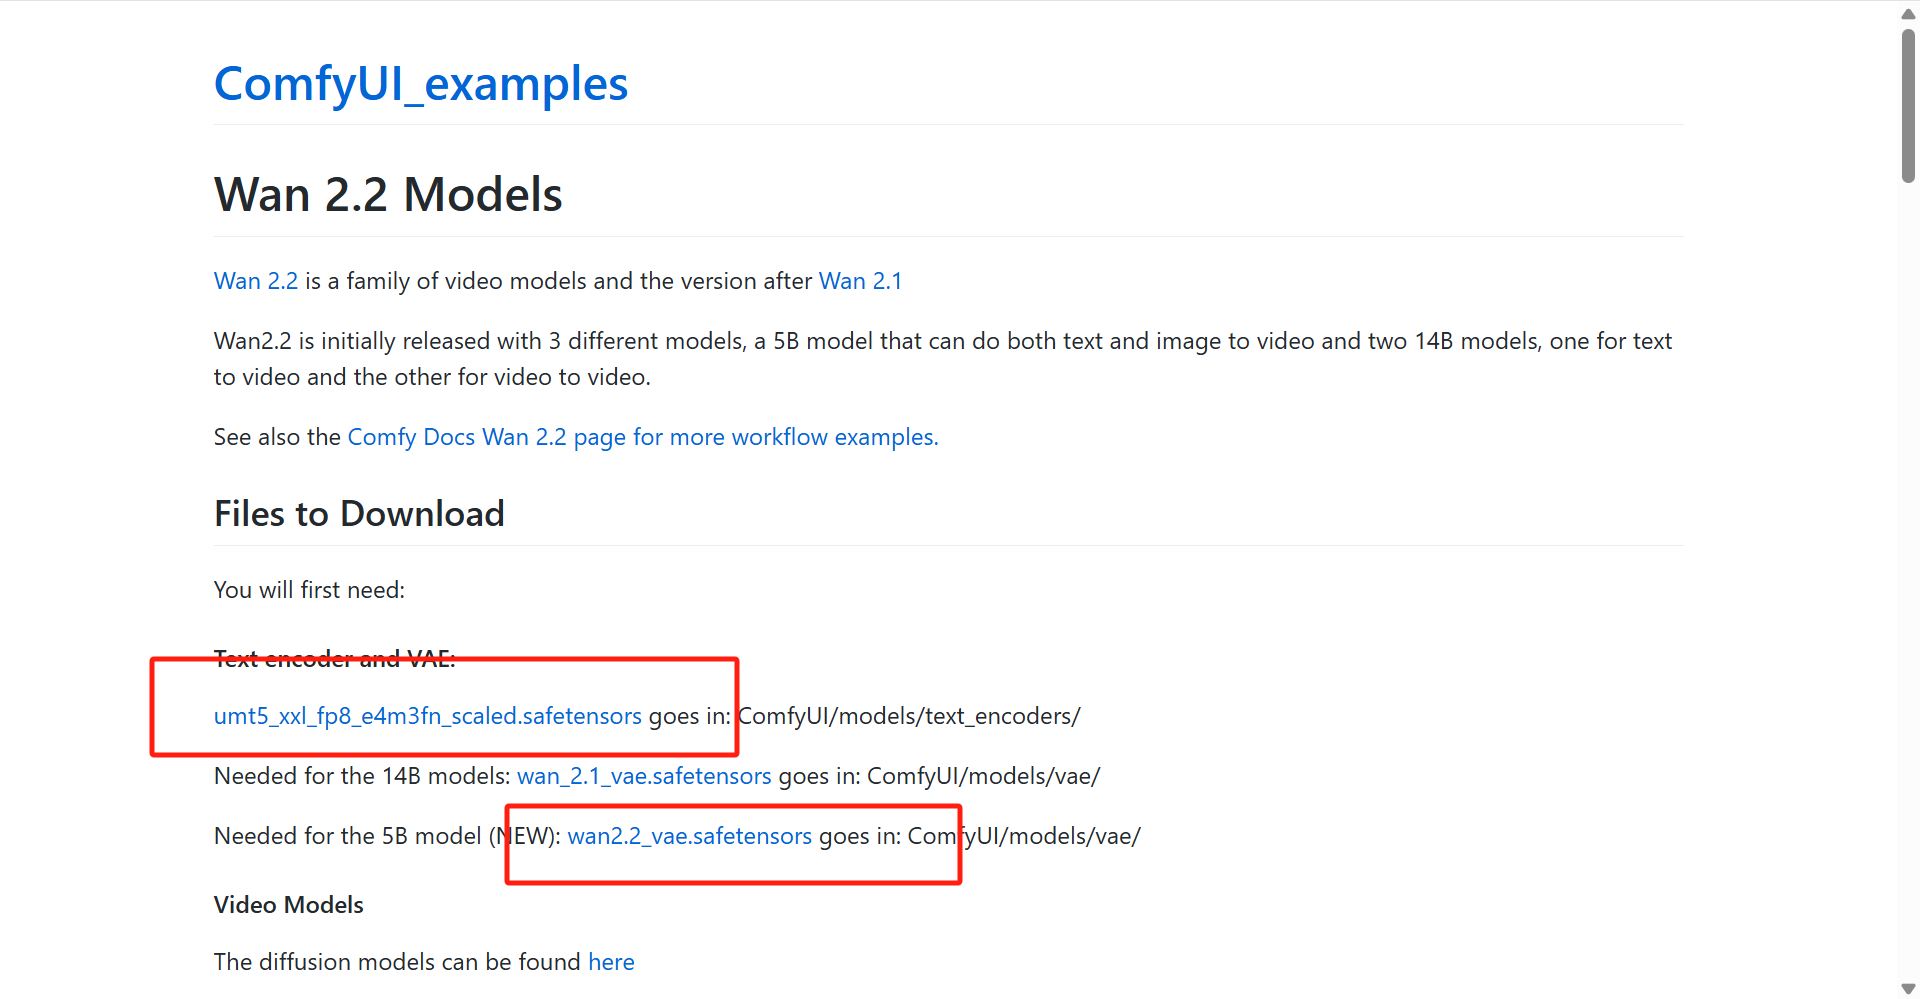Click the scrollbar down arrow

pos(1908,989)
